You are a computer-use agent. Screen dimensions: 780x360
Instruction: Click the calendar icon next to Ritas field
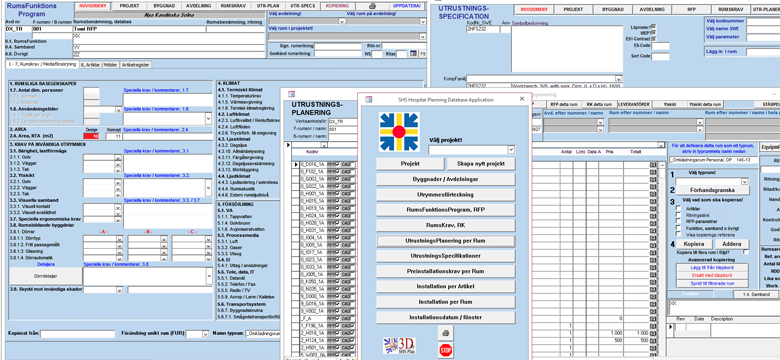pos(413,54)
